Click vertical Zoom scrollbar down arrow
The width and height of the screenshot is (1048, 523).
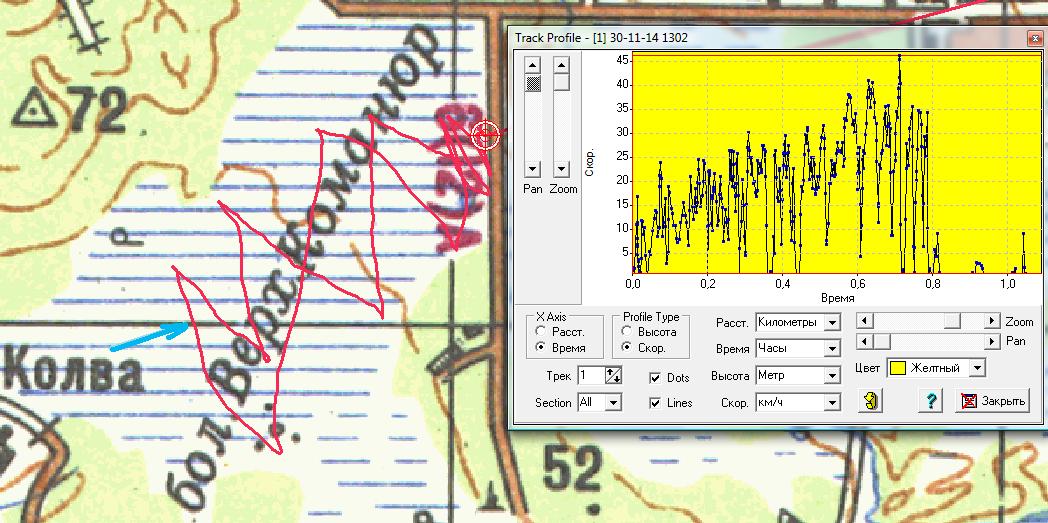[562, 169]
